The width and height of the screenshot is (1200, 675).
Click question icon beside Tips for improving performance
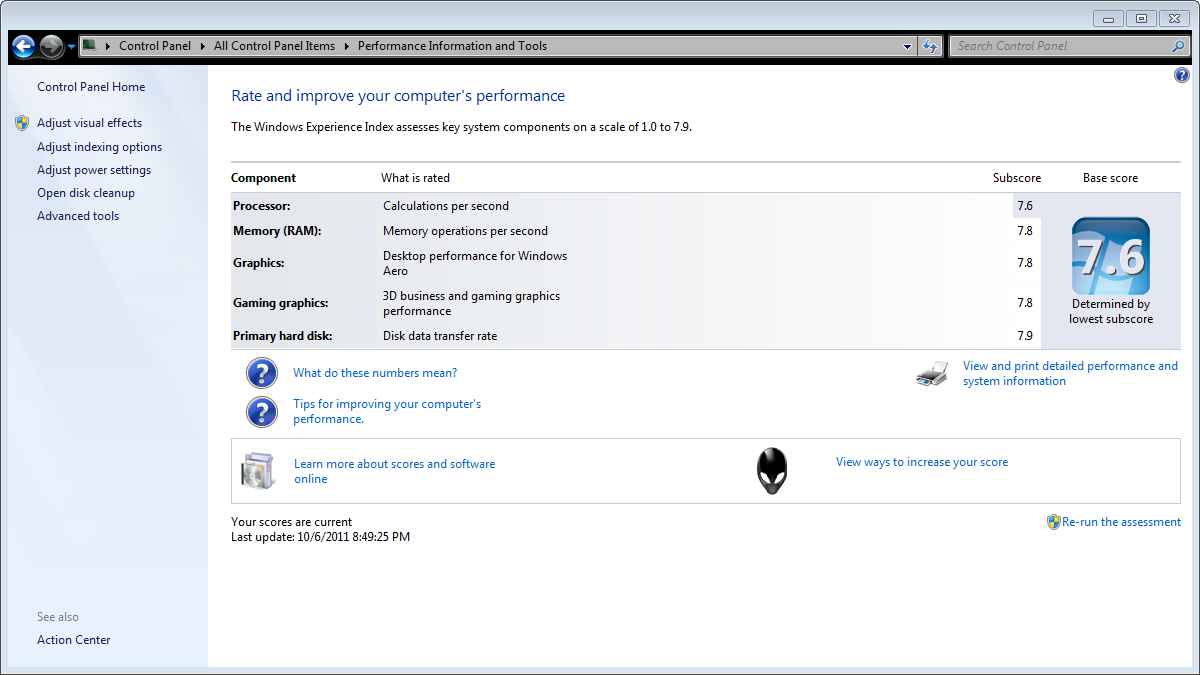tap(261, 412)
